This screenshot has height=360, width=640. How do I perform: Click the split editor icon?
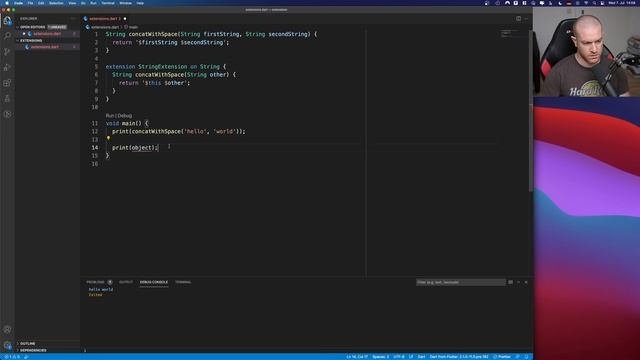518,18
